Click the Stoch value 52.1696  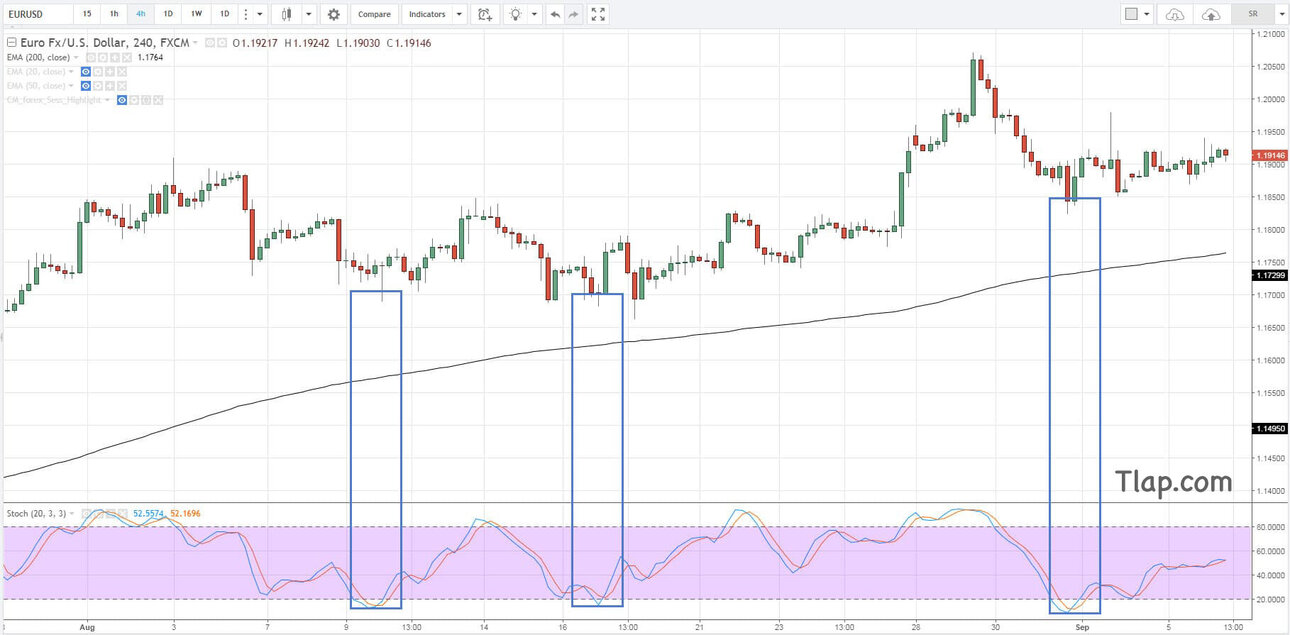[185, 513]
